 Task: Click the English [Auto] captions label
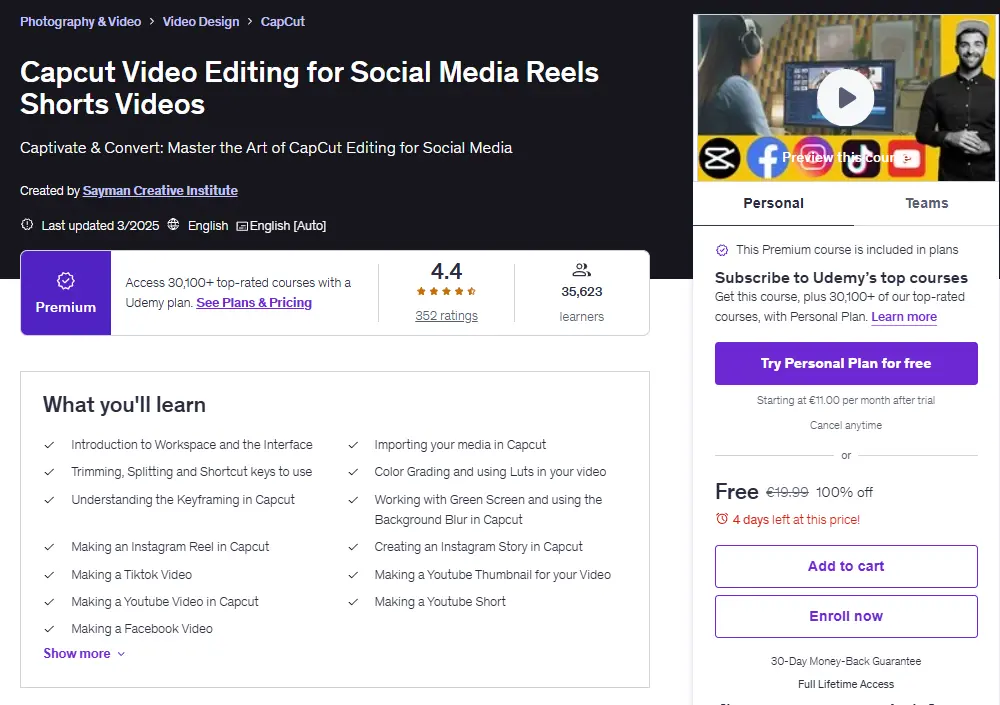pos(288,225)
